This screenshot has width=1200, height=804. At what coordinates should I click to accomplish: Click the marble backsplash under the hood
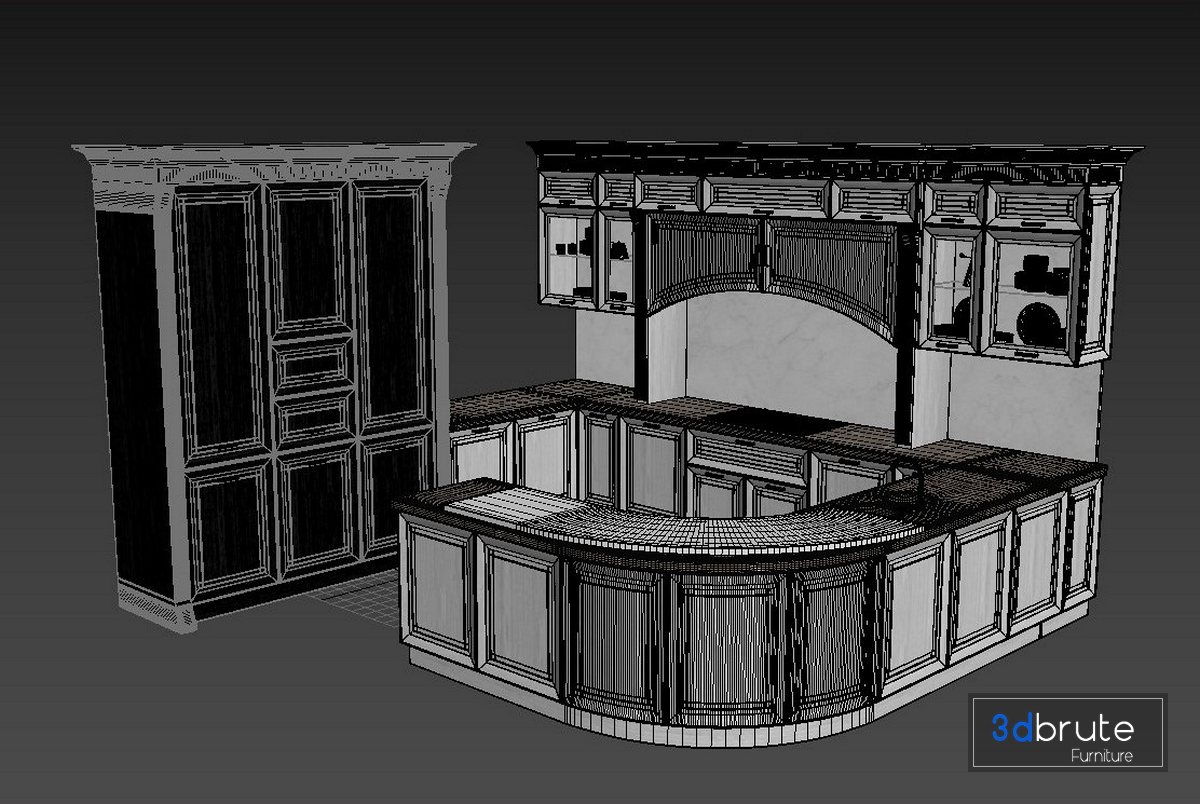pyautogui.click(x=770, y=350)
